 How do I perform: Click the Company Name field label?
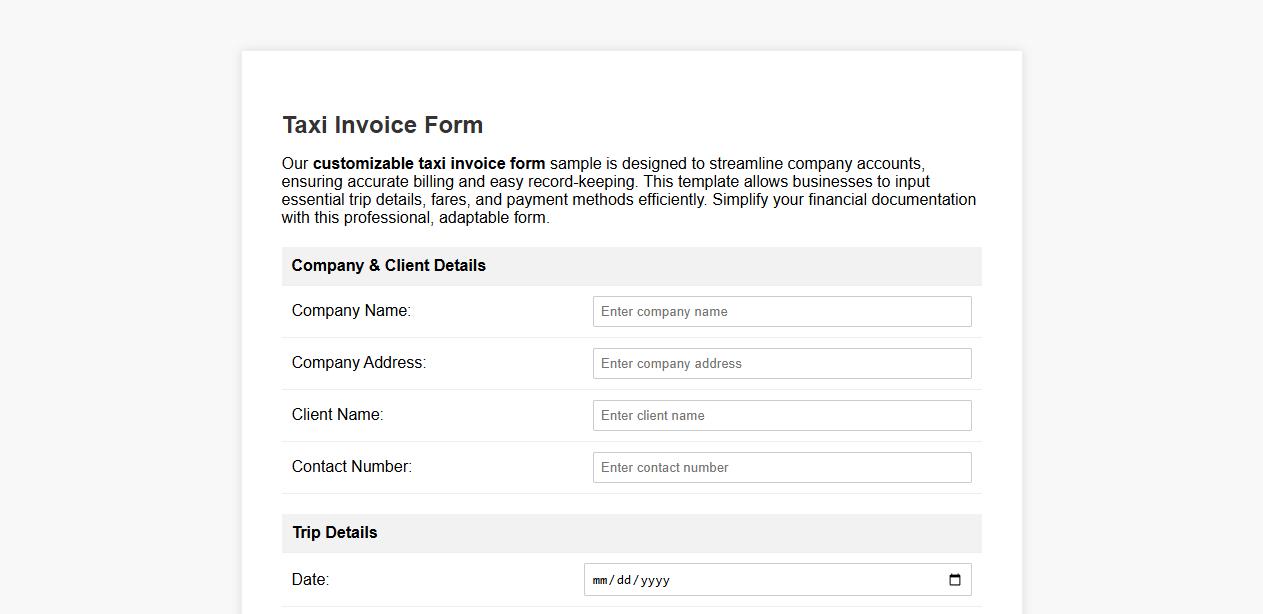click(351, 311)
